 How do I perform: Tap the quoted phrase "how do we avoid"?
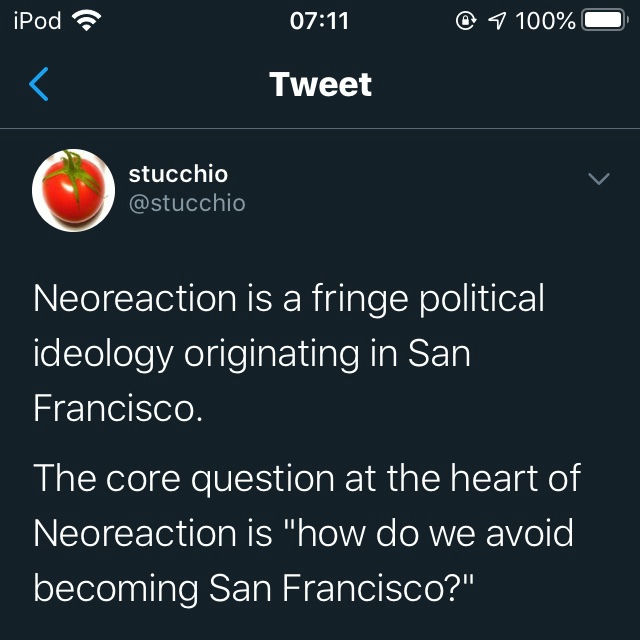click(x=435, y=533)
